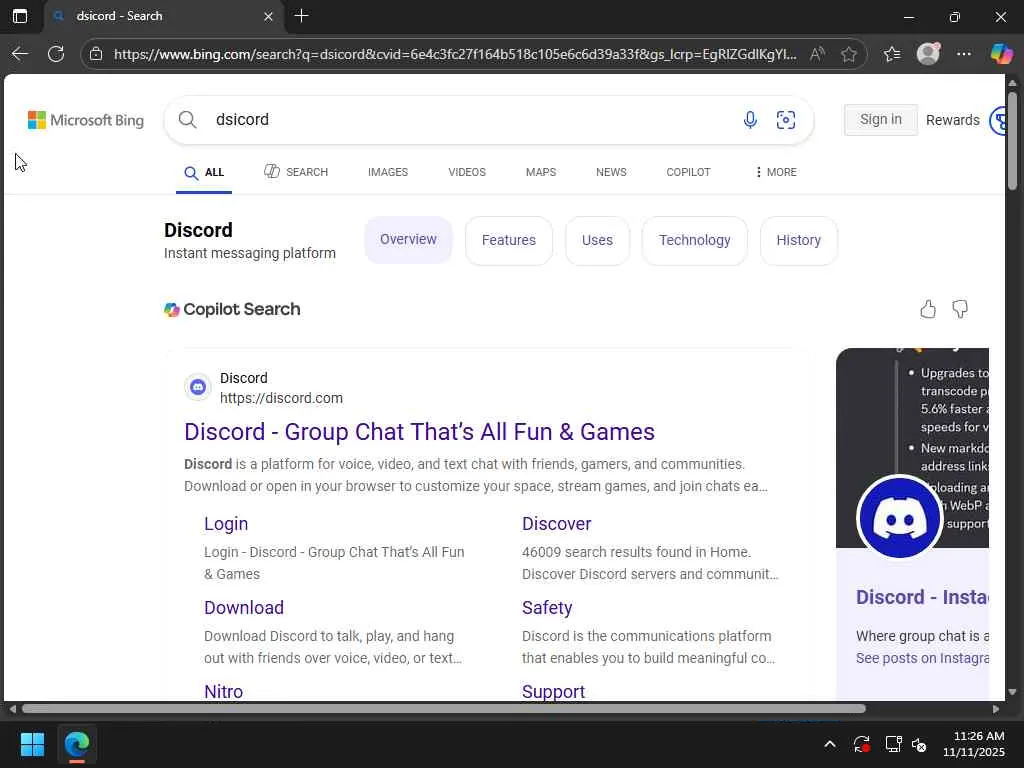Open visual search camera icon
The image size is (1024, 768).
[x=786, y=120]
